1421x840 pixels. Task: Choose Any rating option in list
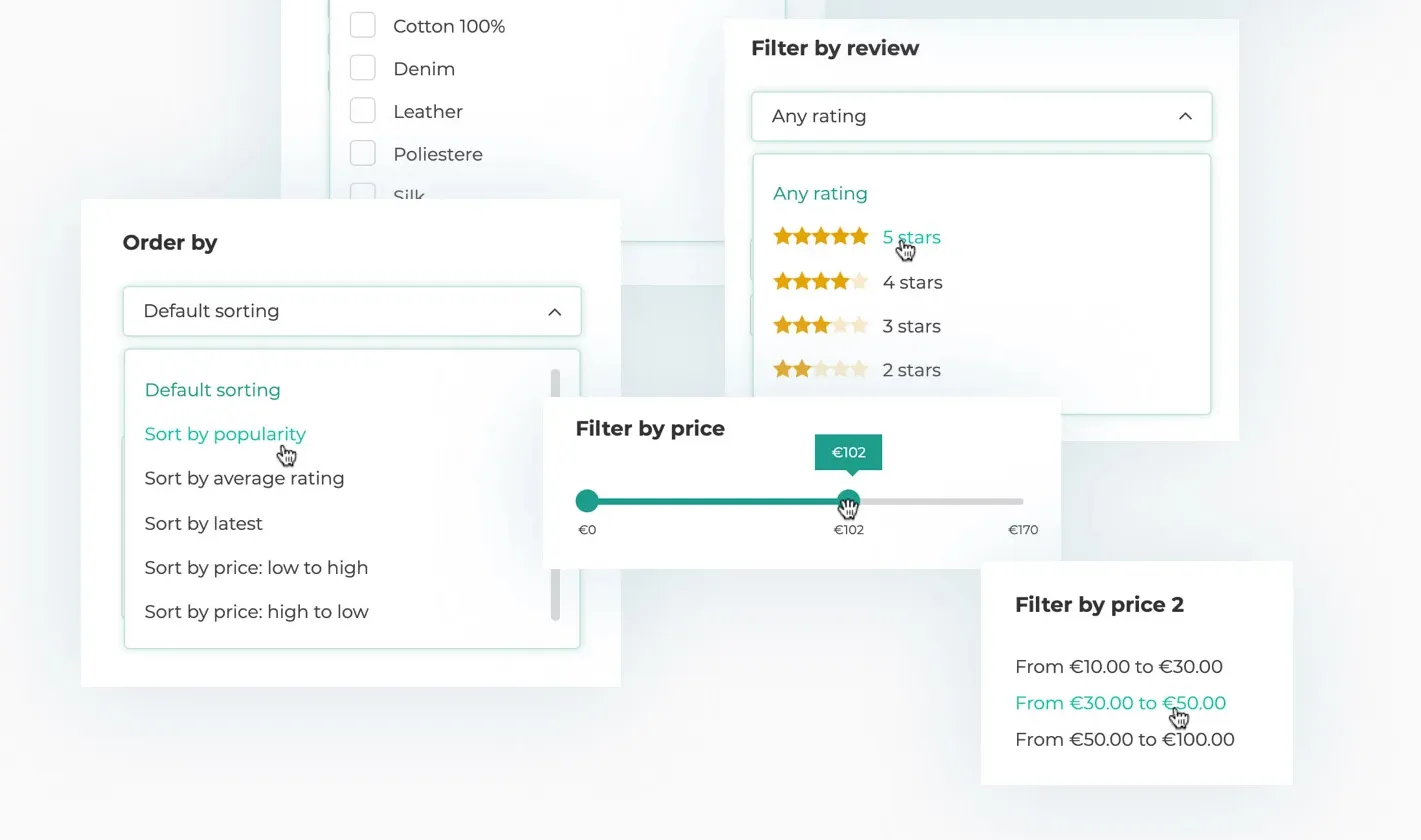pyautogui.click(x=820, y=193)
